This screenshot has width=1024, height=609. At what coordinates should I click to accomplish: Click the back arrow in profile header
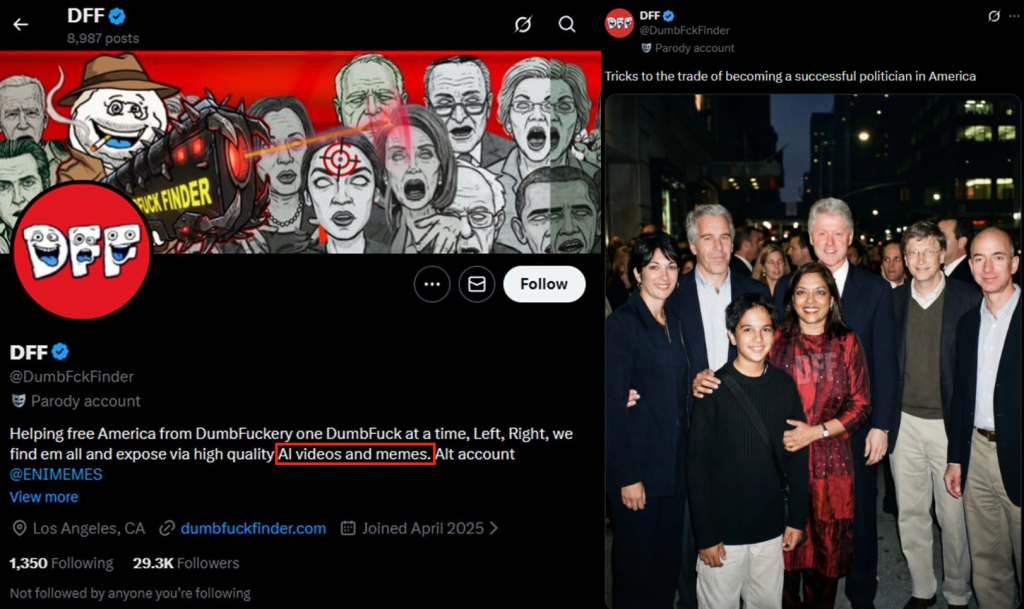21,24
